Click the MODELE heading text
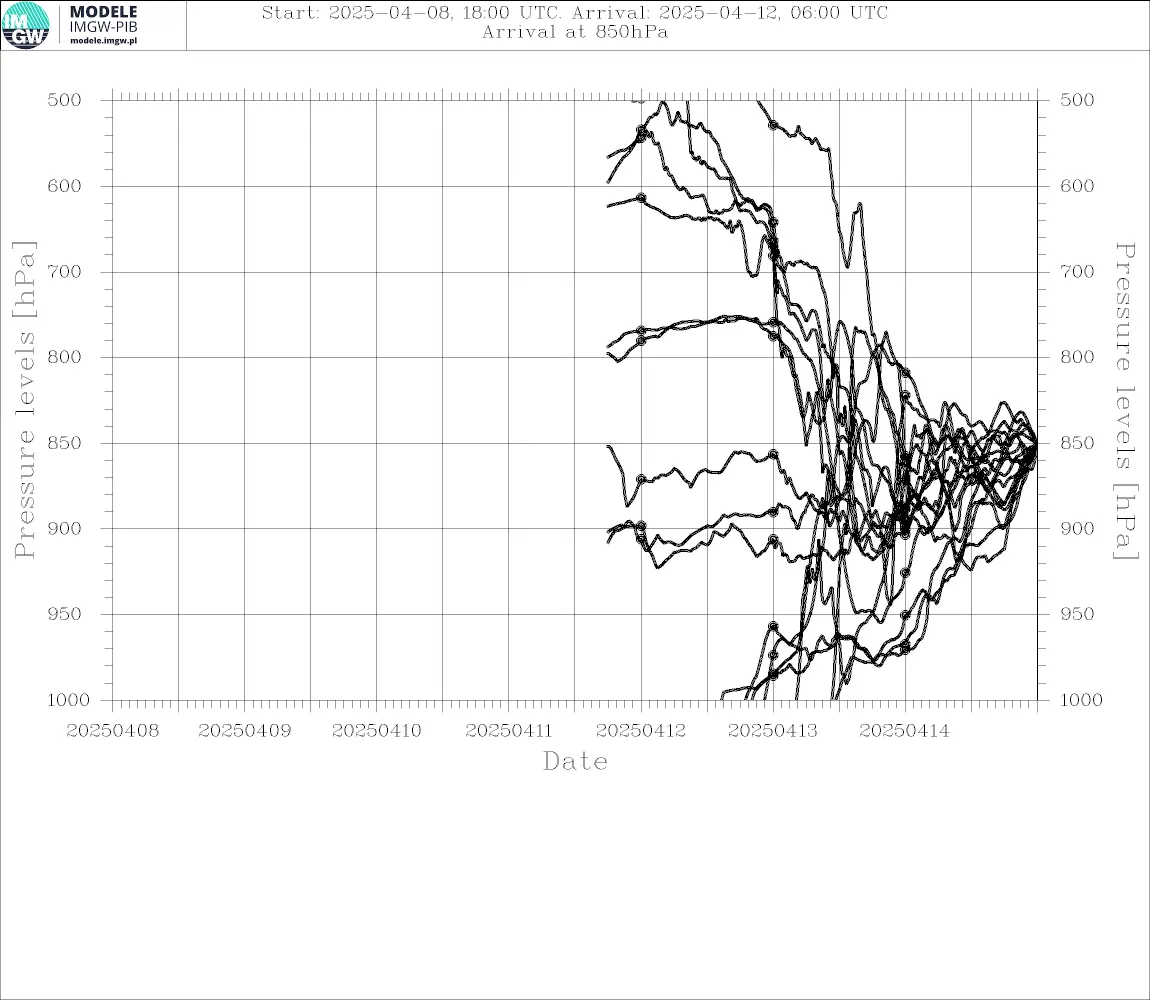Image resolution: width=1150 pixels, height=1000 pixels. [103, 12]
